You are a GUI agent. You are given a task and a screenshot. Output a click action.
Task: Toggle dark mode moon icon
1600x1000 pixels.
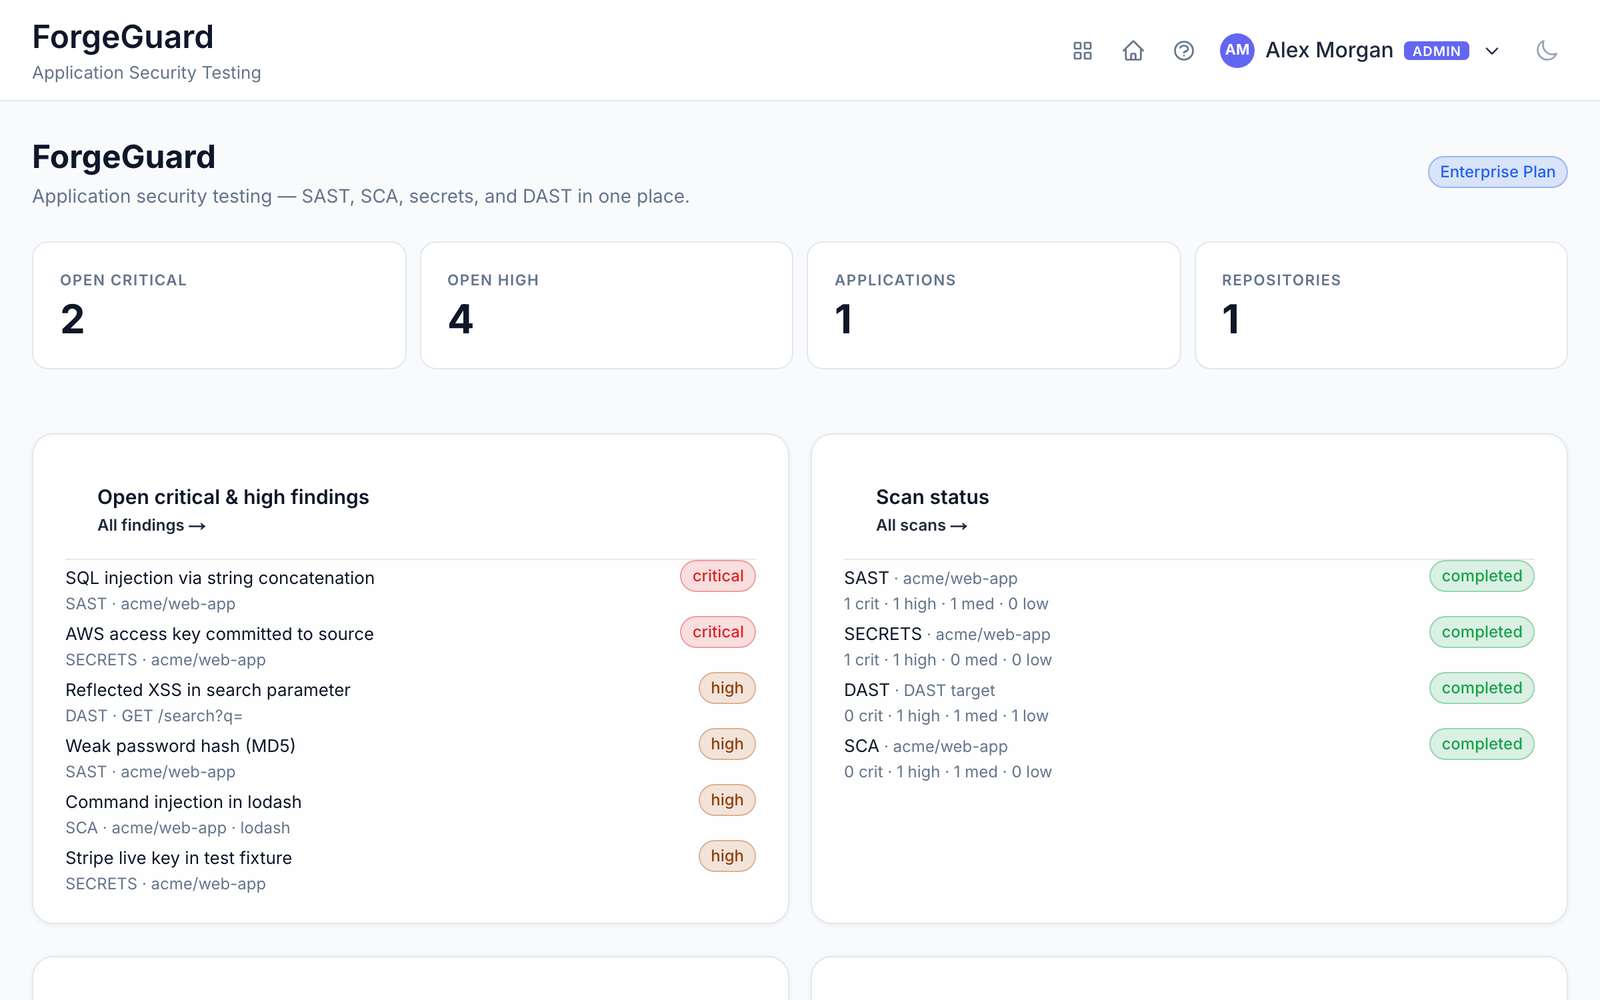point(1547,51)
